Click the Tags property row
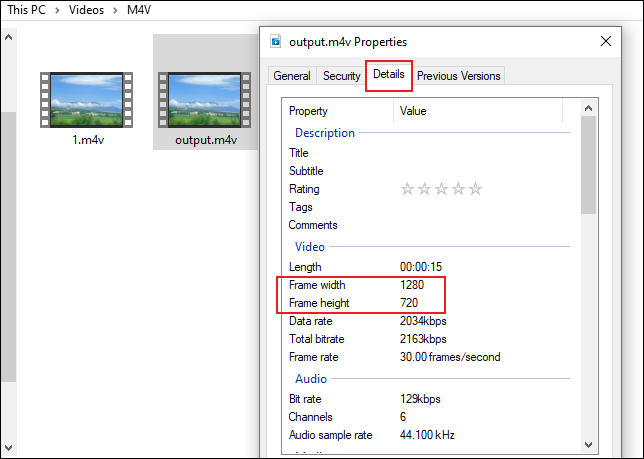644x459 pixels. pos(429,207)
